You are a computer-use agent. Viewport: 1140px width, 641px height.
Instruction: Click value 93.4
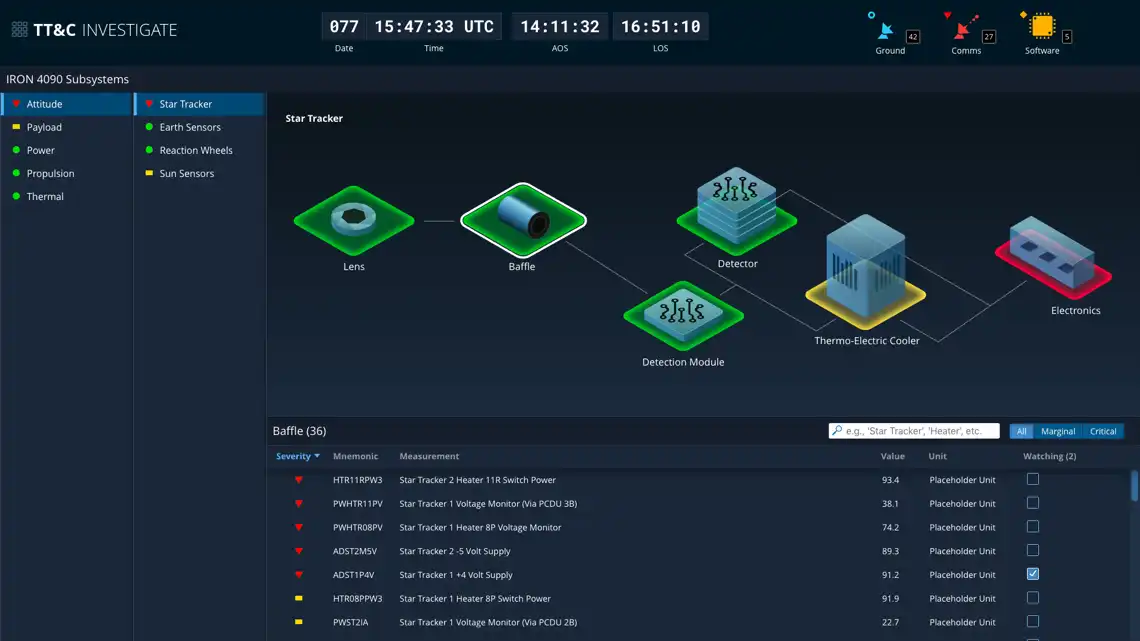890,480
